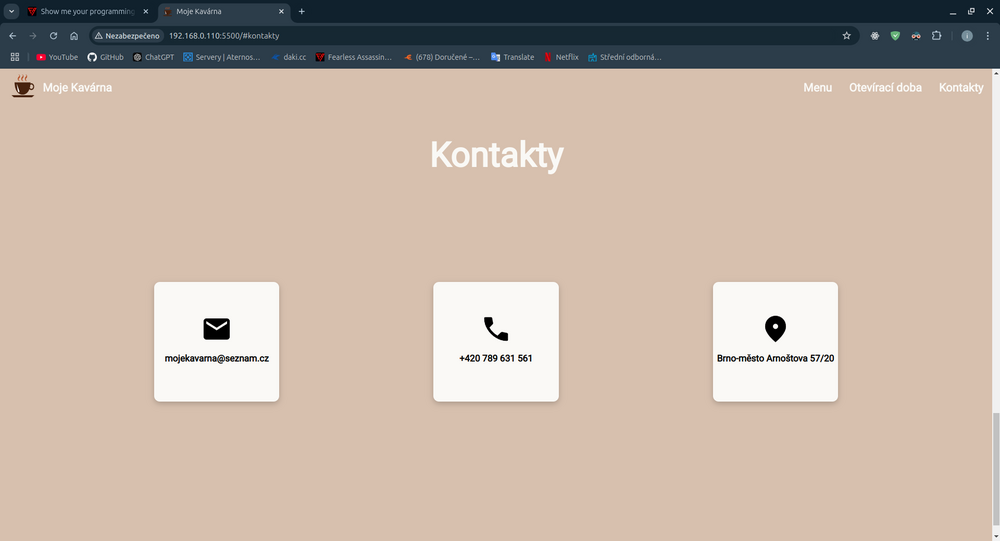1000x541 pixels.
Task: Click the page vertical scrollbar thumb
Action: tap(995, 468)
